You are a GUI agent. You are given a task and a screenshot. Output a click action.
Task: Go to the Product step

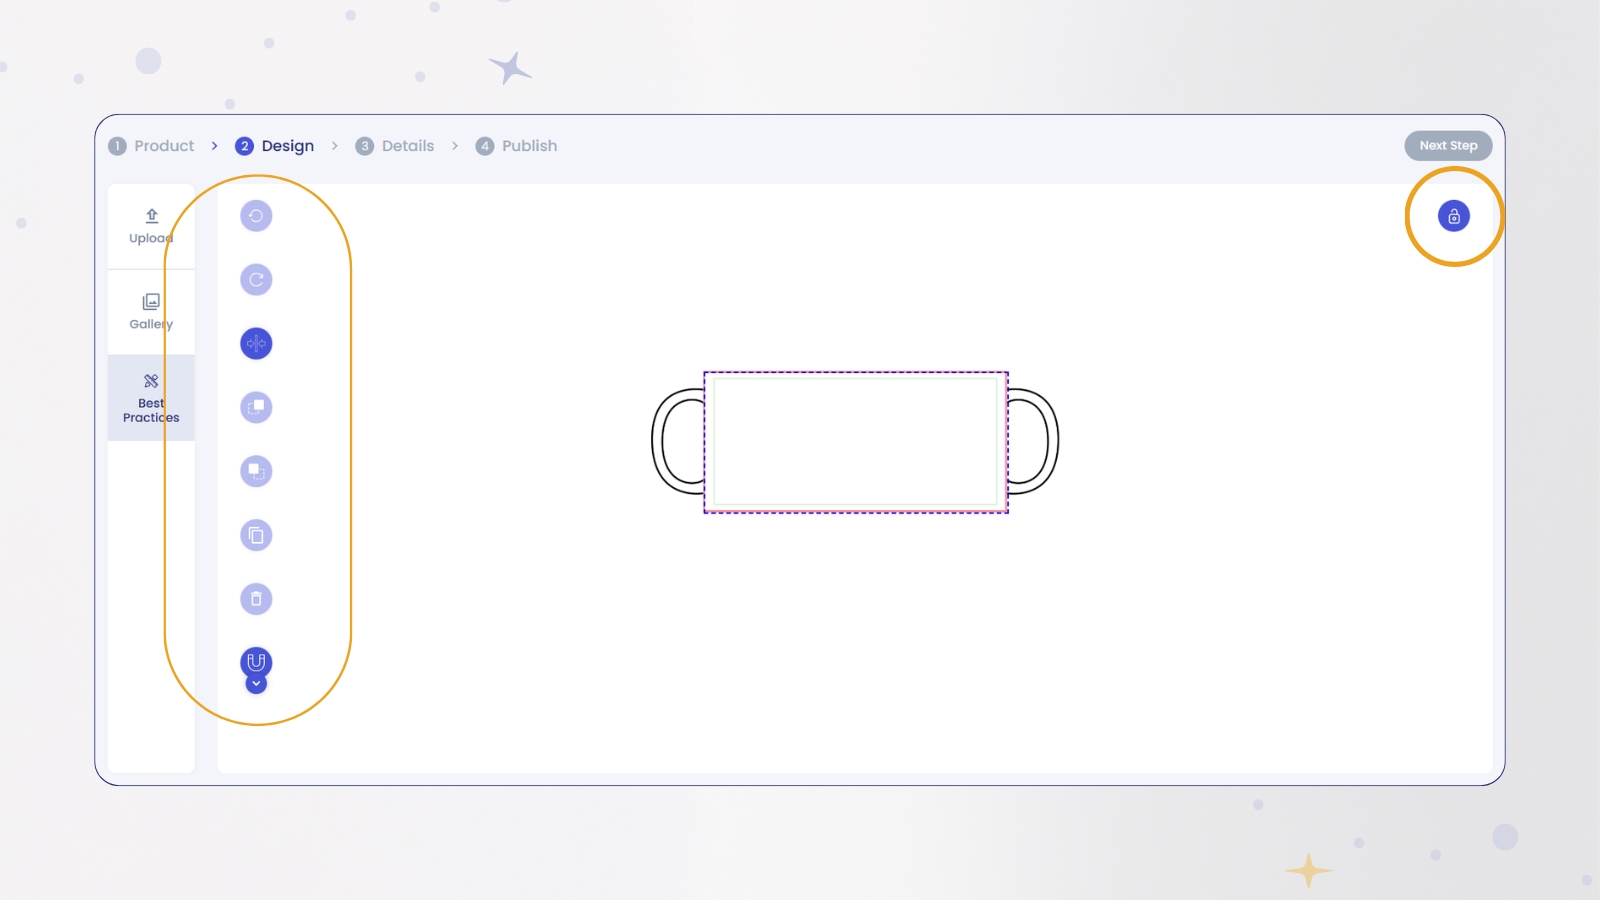[152, 146]
